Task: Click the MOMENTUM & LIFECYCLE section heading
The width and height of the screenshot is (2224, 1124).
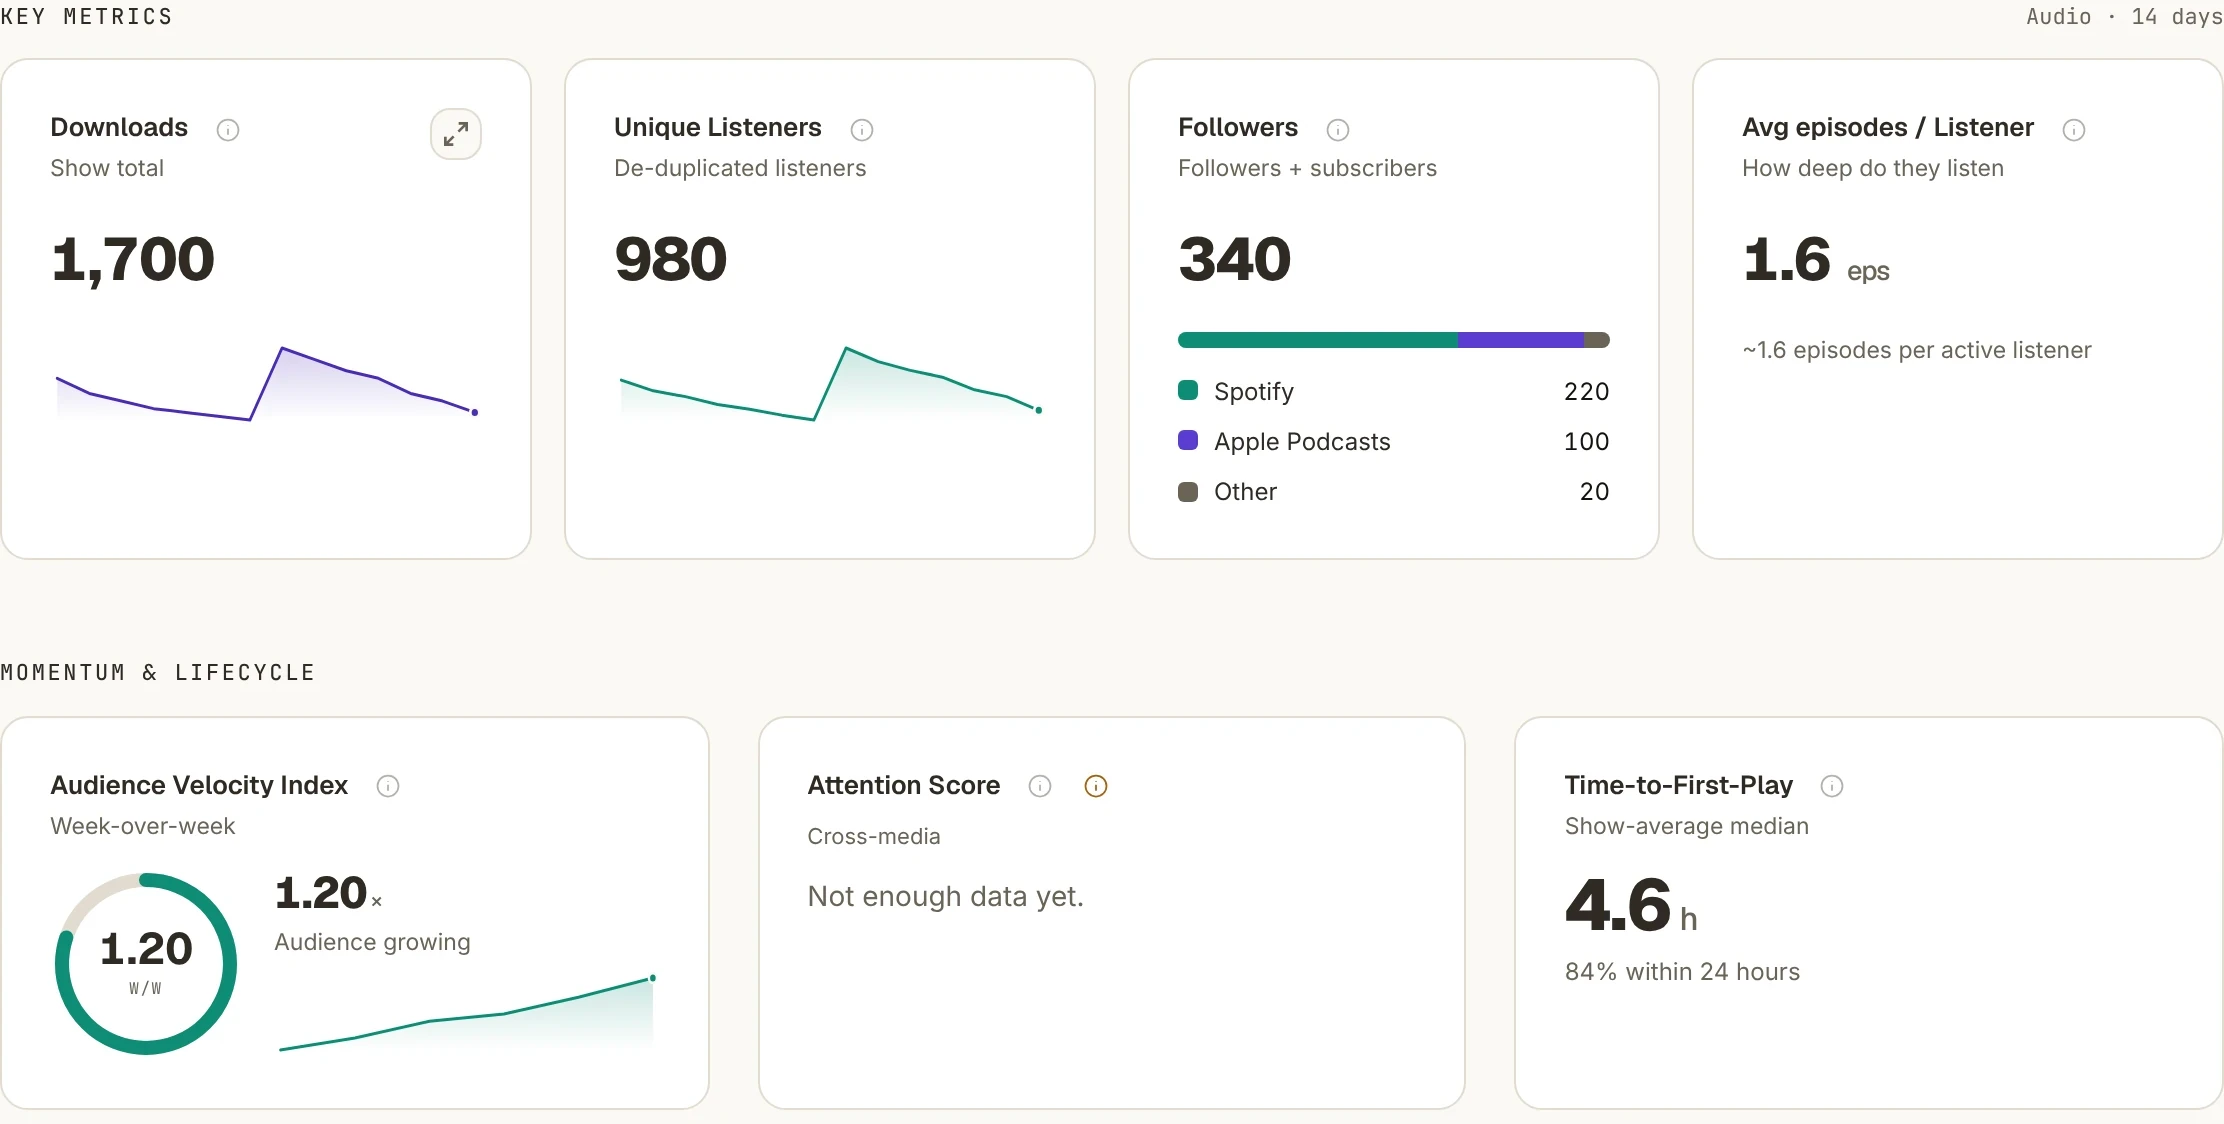Action: coord(158,672)
